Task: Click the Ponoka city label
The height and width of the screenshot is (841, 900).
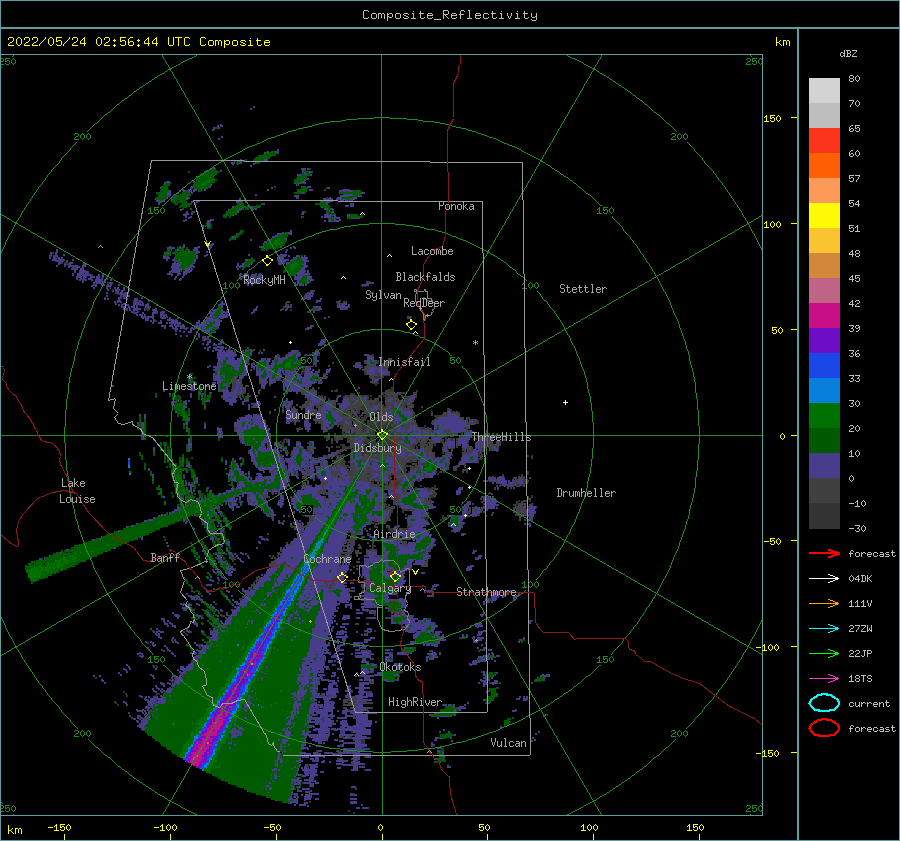Action: pos(456,206)
